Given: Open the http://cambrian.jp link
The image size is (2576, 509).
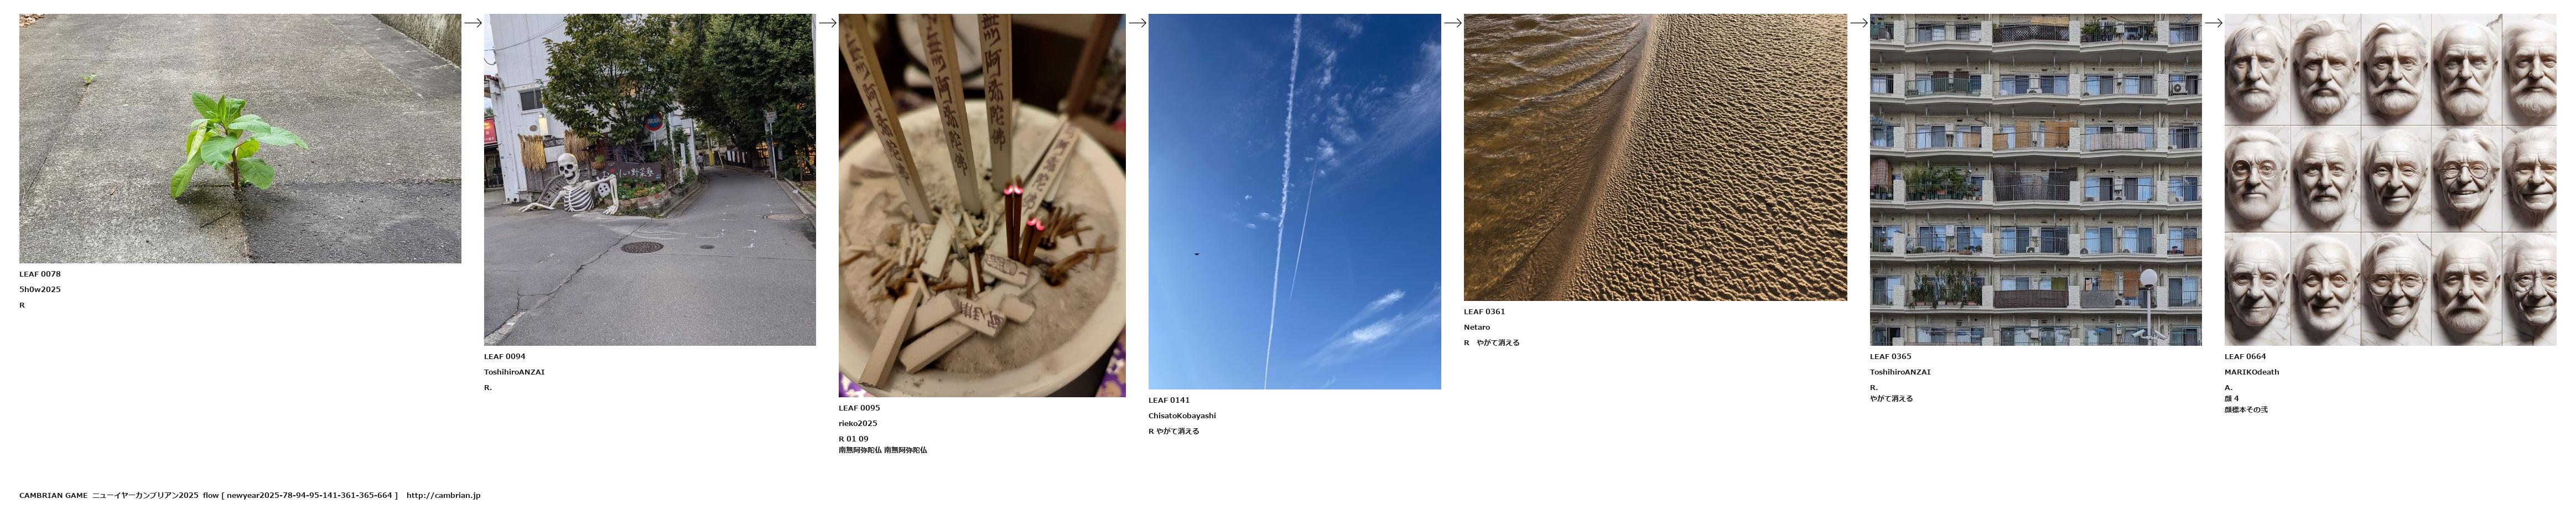Looking at the screenshot, I should 443,496.
